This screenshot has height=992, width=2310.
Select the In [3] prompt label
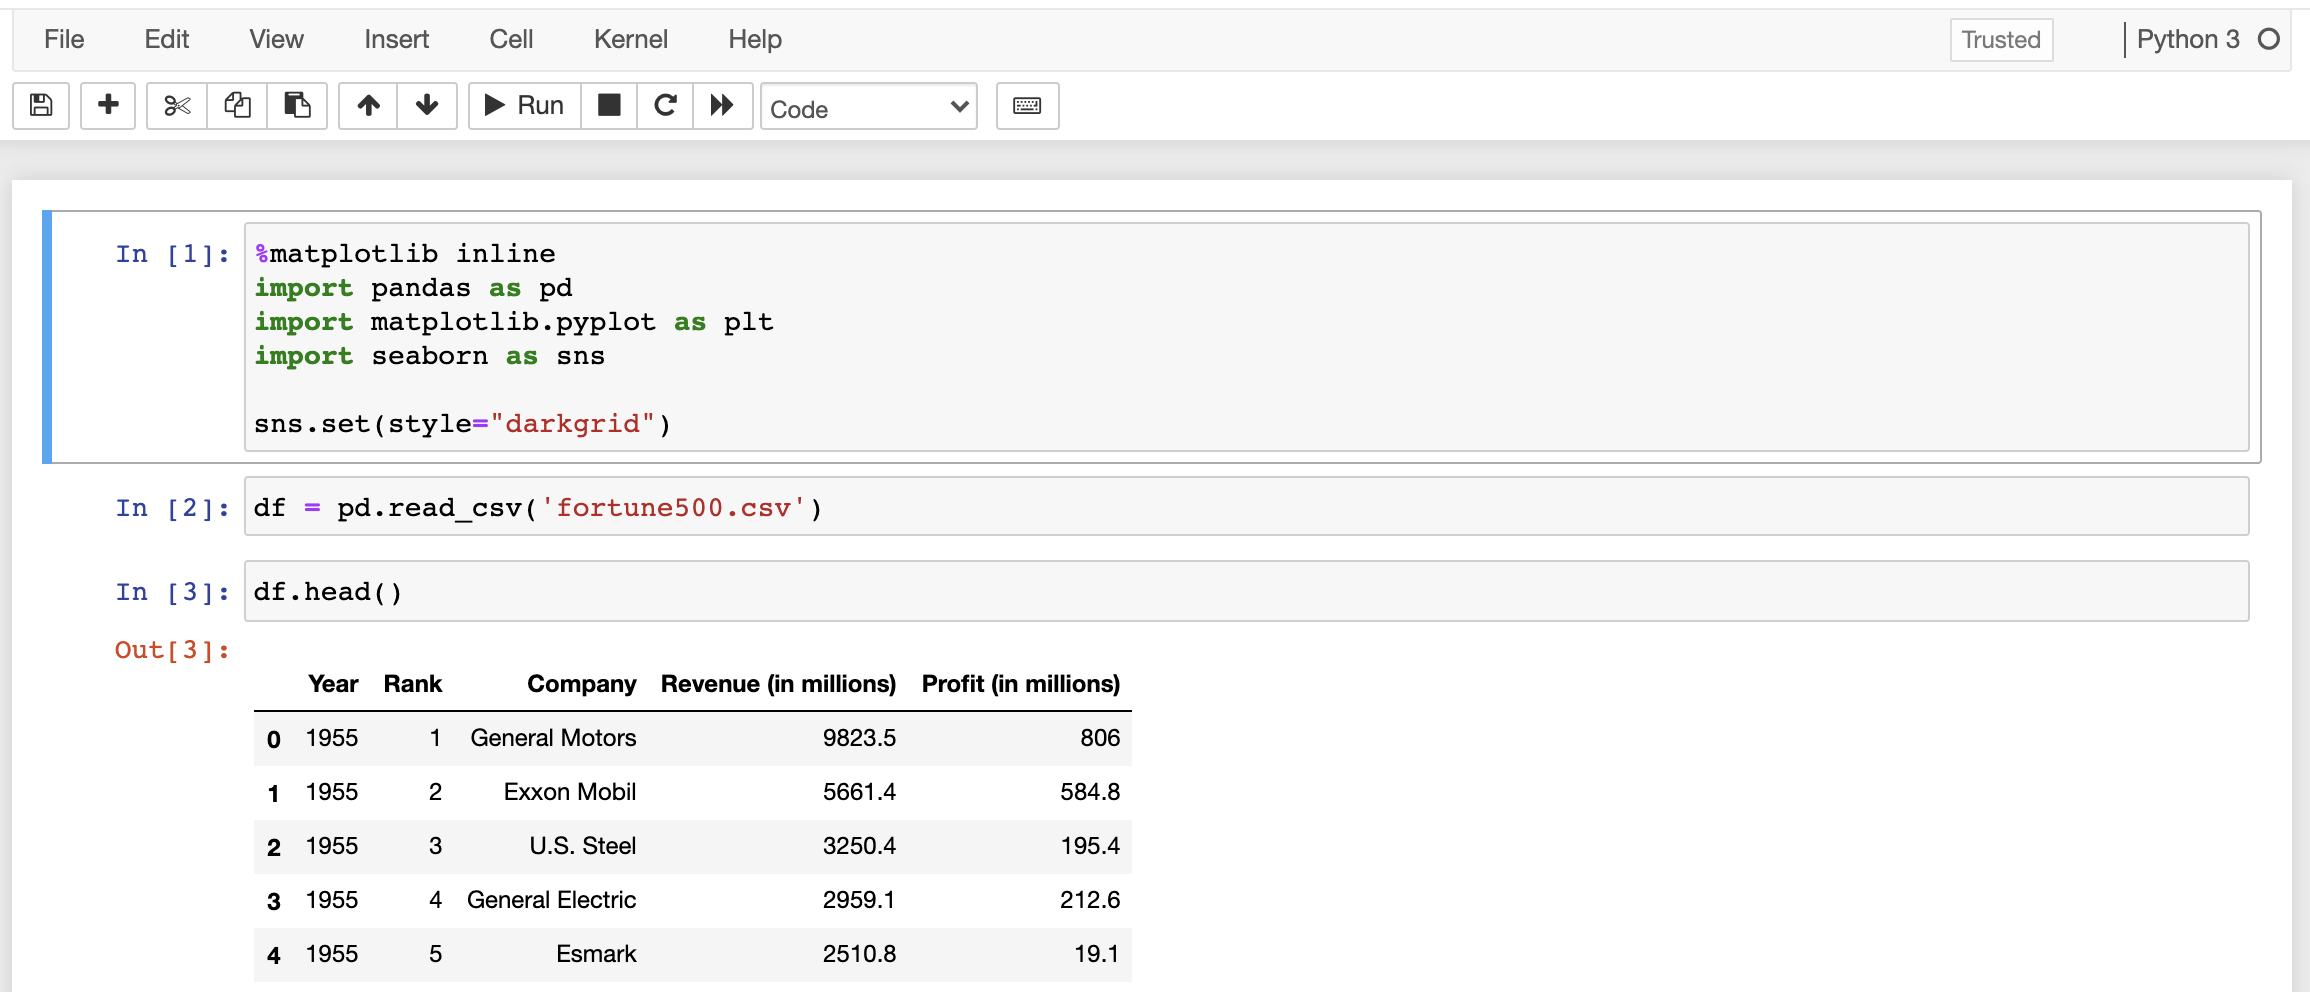point(172,592)
